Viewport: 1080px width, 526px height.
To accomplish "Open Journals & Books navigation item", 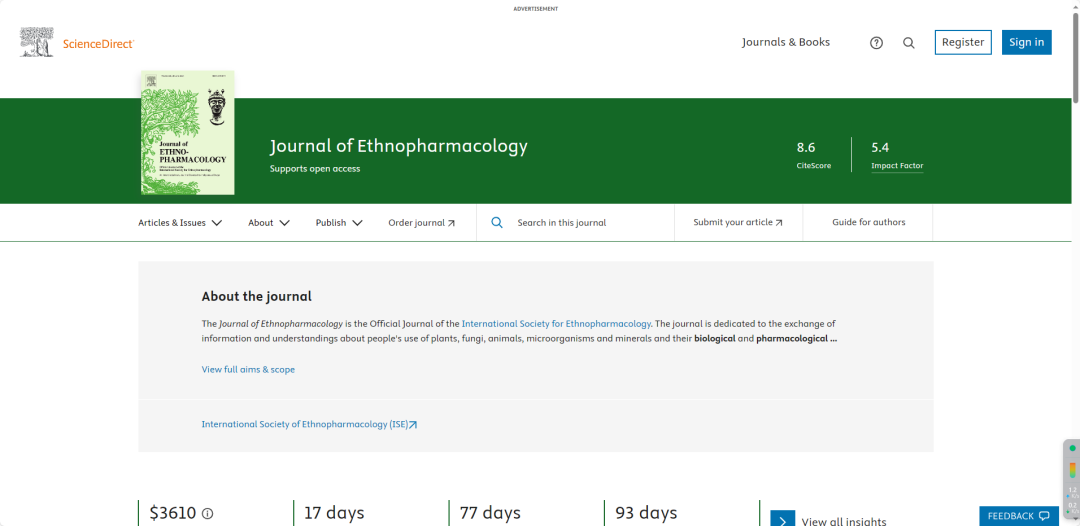I will click(x=786, y=42).
